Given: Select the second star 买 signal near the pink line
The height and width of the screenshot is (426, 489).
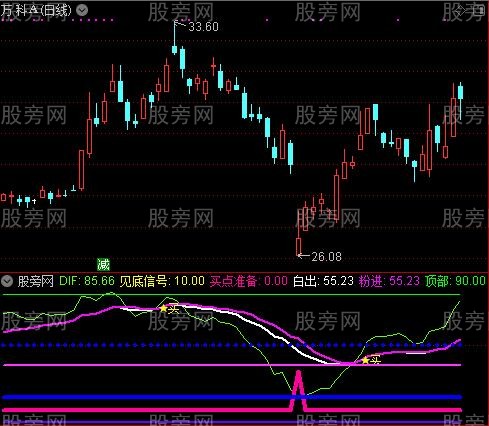Looking at the screenshot, I should pos(371,360).
